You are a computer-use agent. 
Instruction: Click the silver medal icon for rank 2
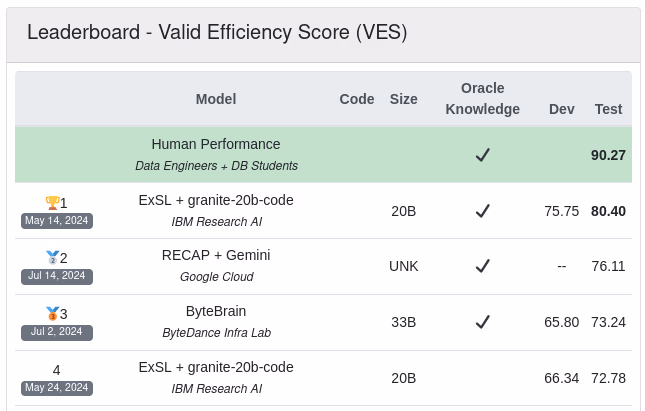pyautogui.click(x=52, y=258)
